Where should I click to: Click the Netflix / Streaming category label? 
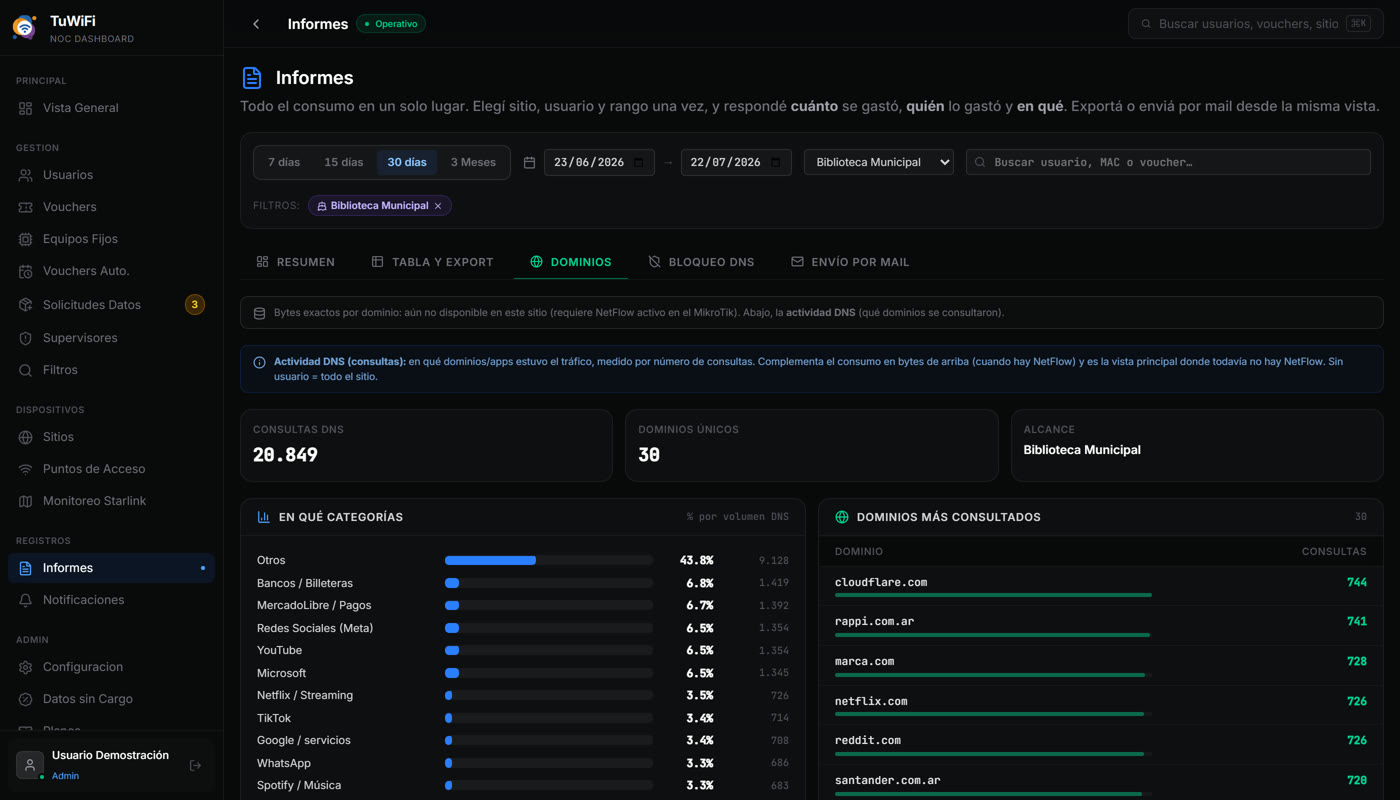[305, 695]
